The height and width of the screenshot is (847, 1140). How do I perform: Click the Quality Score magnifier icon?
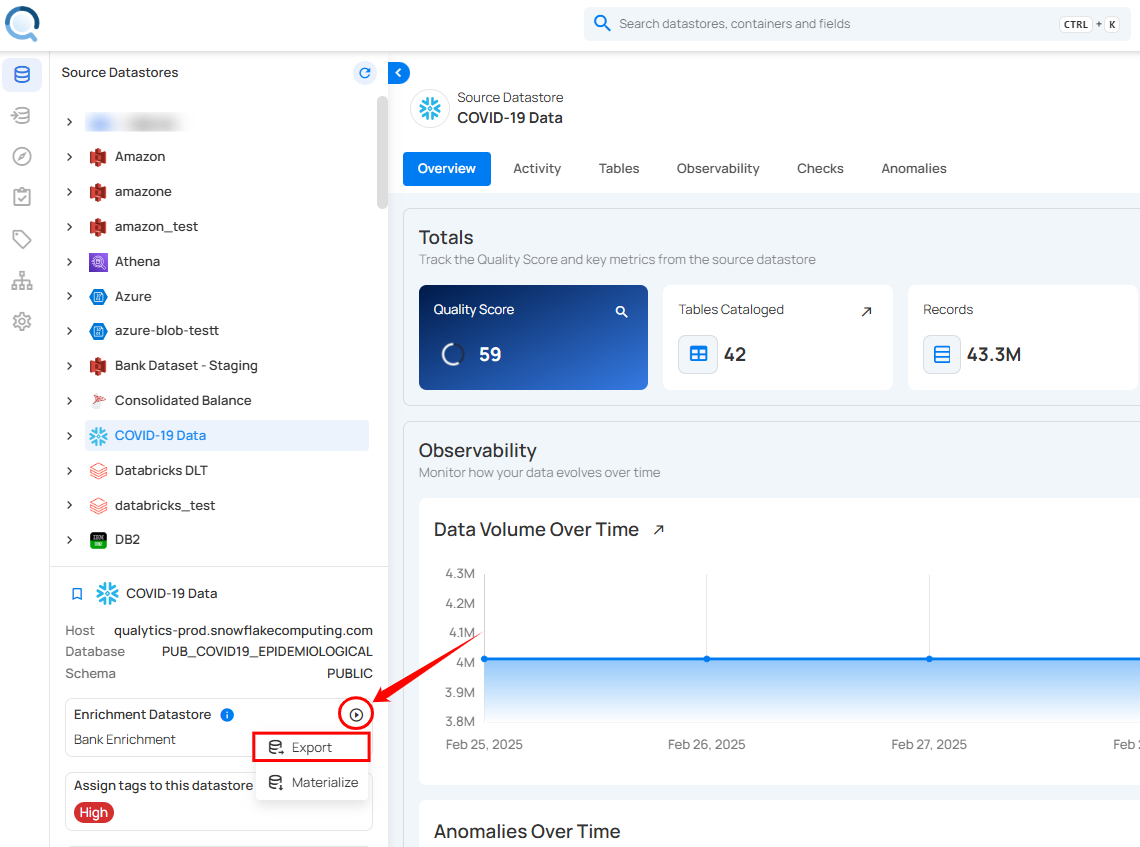pyautogui.click(x=621, y=311)
